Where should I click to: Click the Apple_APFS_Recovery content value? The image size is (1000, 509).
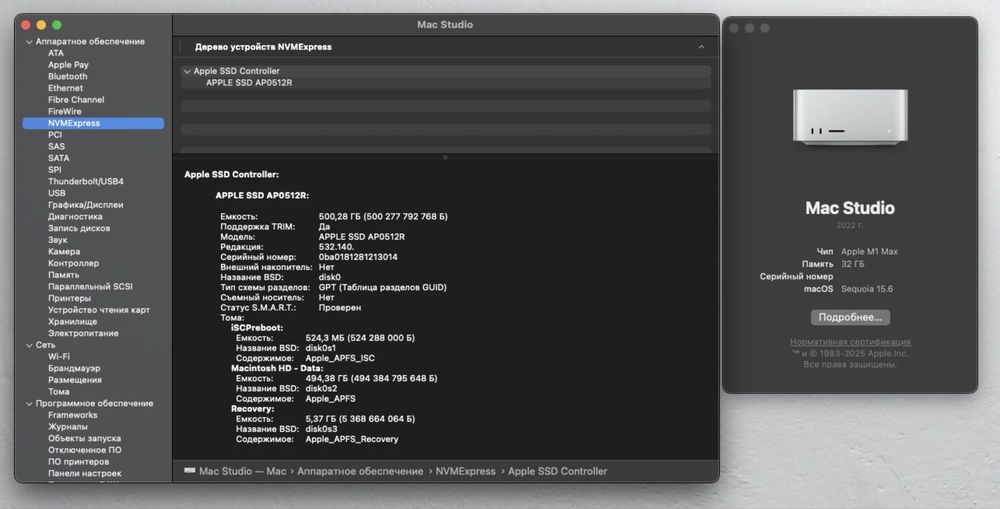(x=351, y=439)
